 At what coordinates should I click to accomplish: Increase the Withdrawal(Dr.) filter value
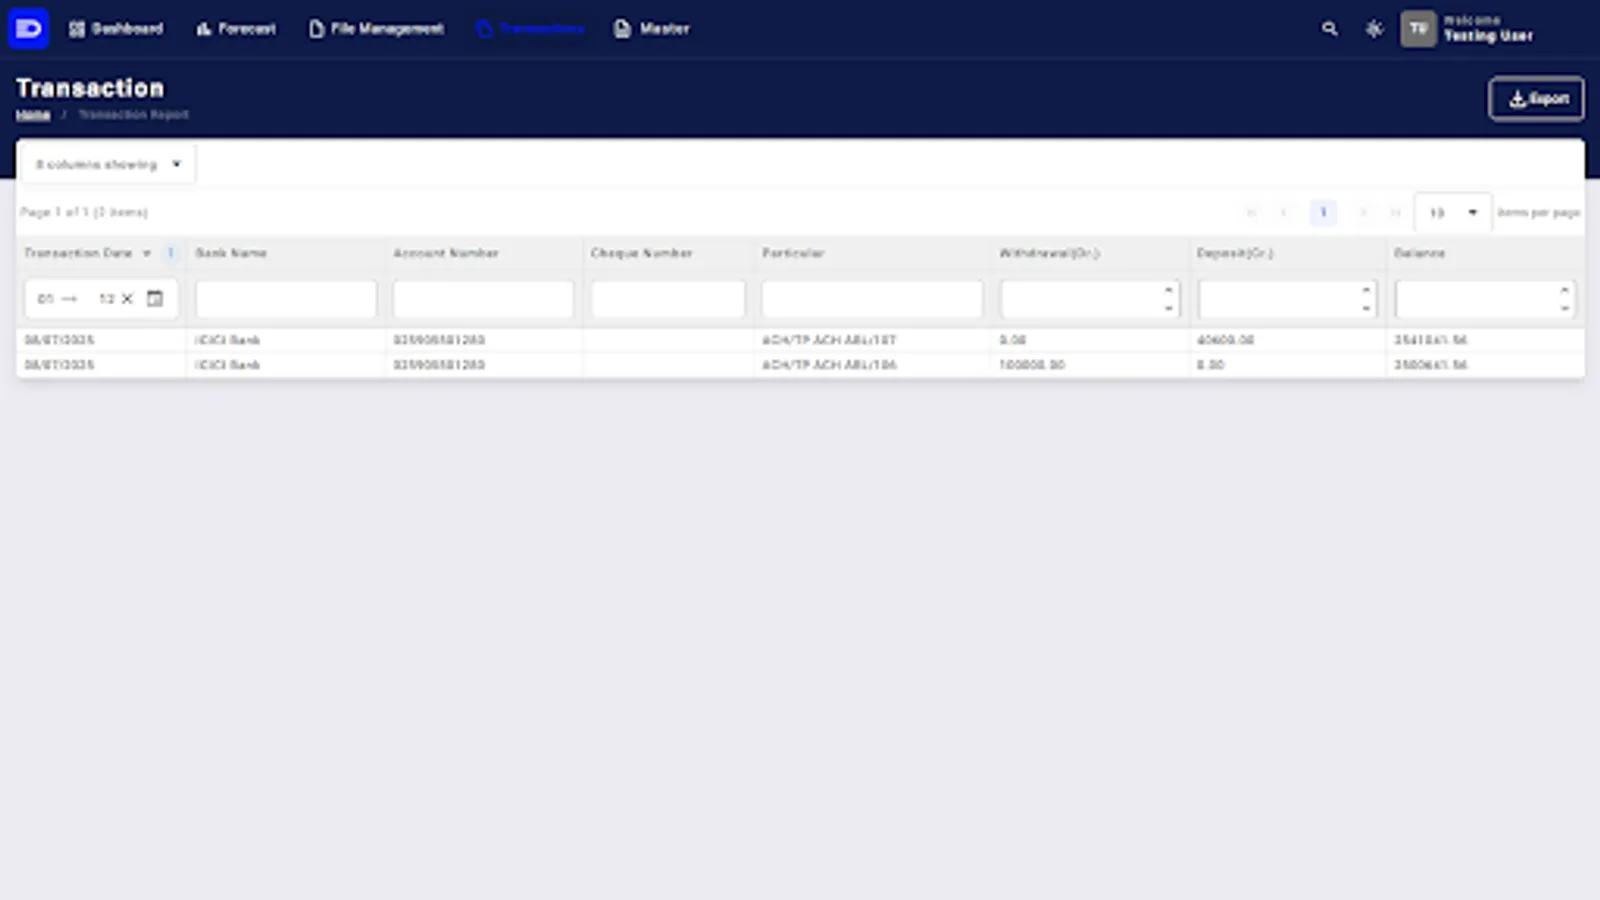click(1168, 291)
